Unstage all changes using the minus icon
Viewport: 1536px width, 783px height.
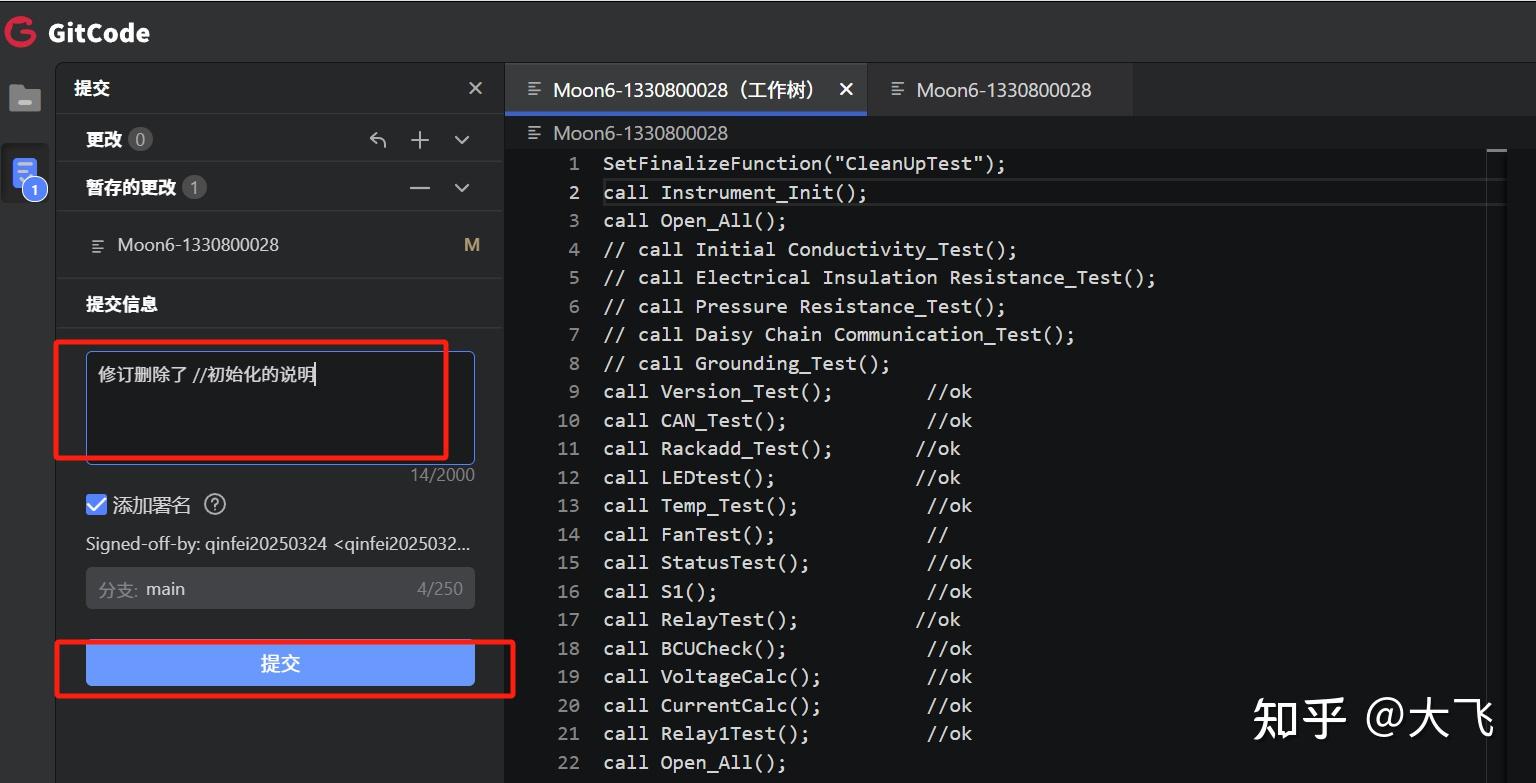pos(419,187)
